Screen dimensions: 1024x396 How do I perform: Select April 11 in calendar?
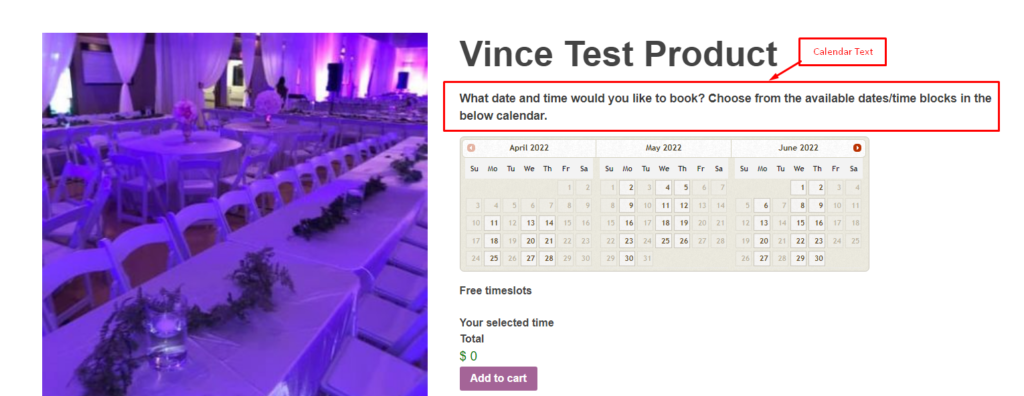tap(492, 223)
